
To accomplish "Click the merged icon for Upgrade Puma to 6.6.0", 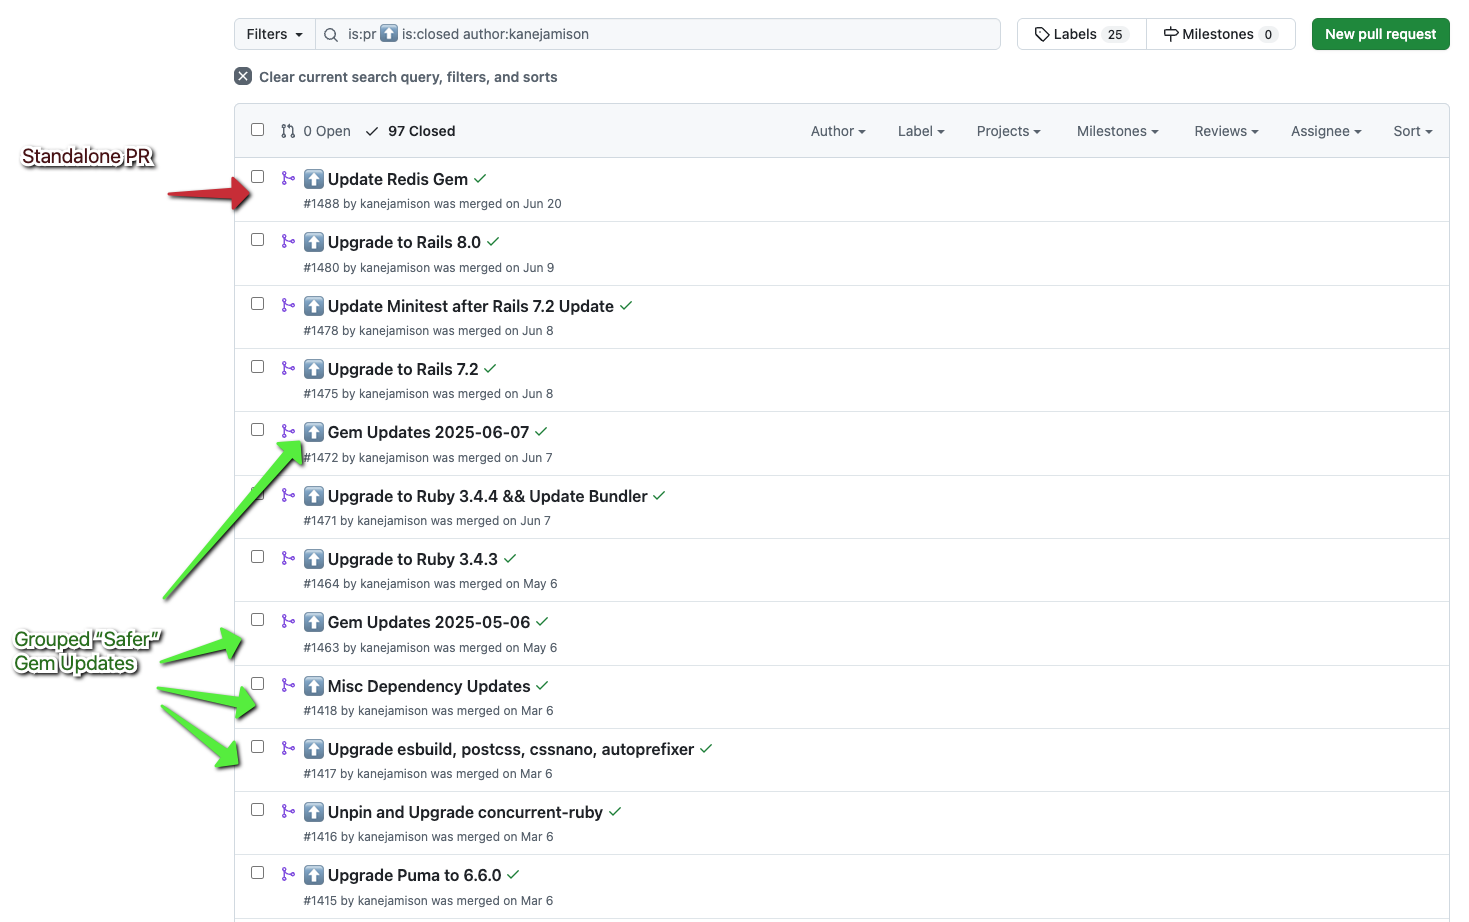I will (x=288, y=874).
